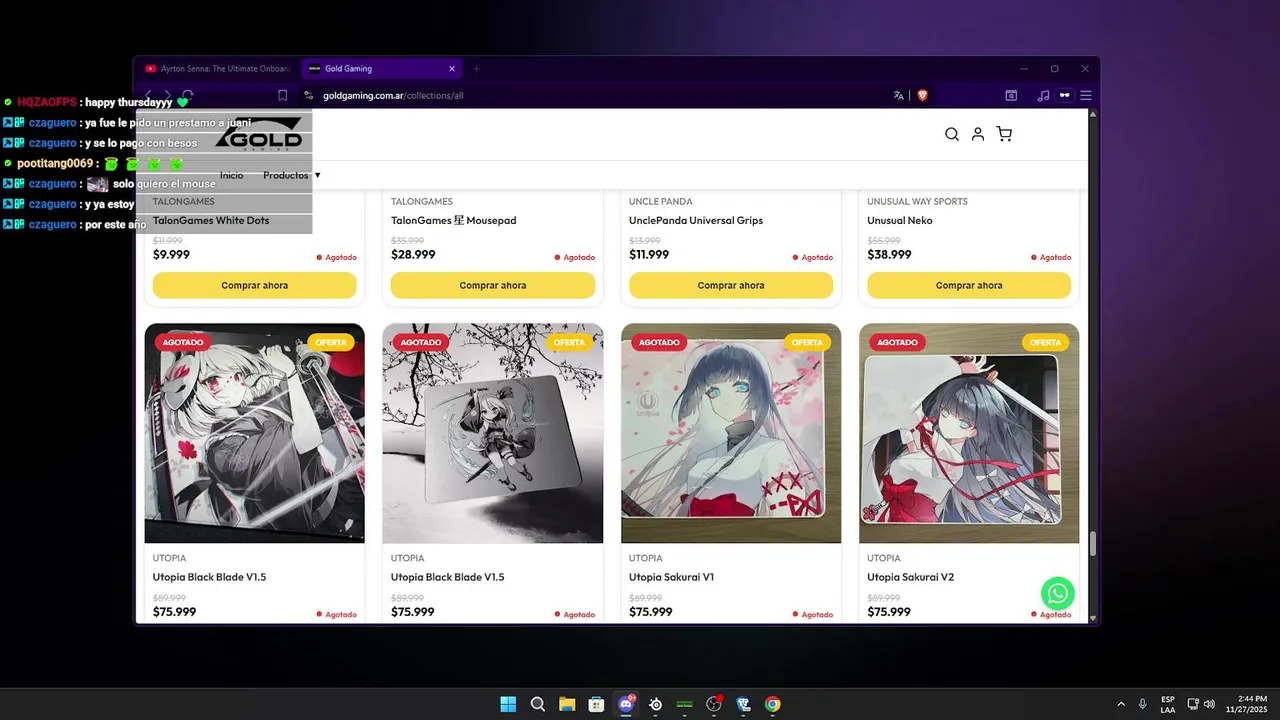This screenshot has height=720, width=1280.
Task: Click the $28.999 price text
Action: (x=413, y=254)
